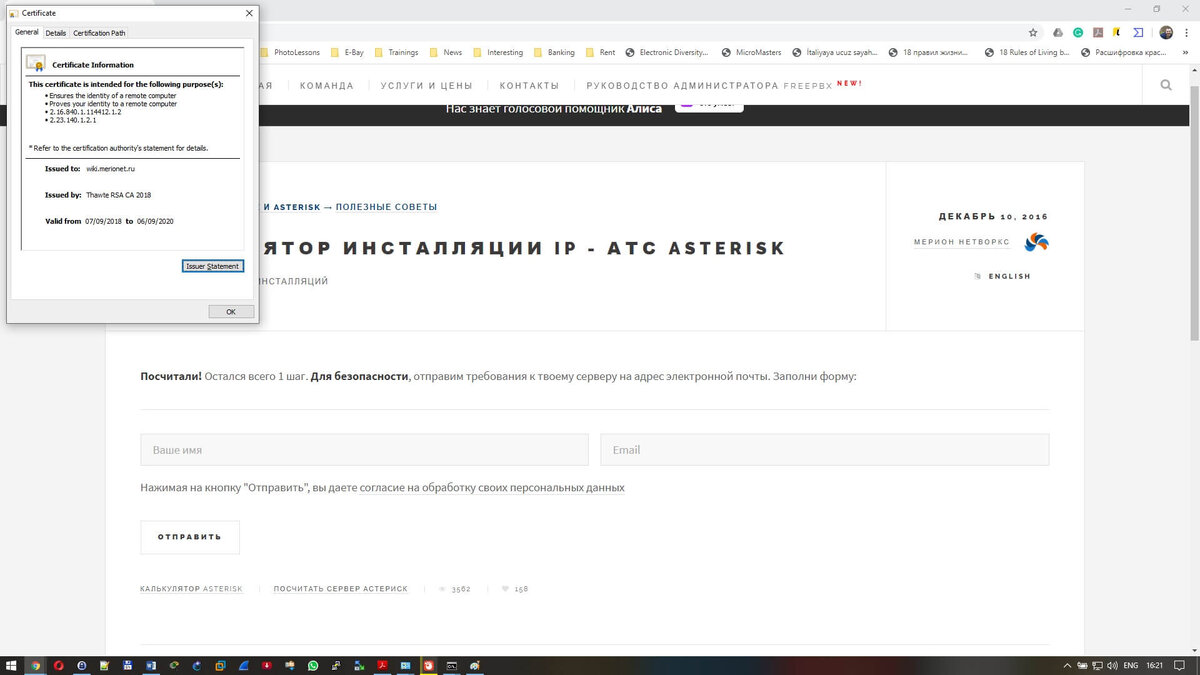Screen dimensions: 1200x675
Task: Select the General tab in Certificate dialog
Action: (26, 32)
